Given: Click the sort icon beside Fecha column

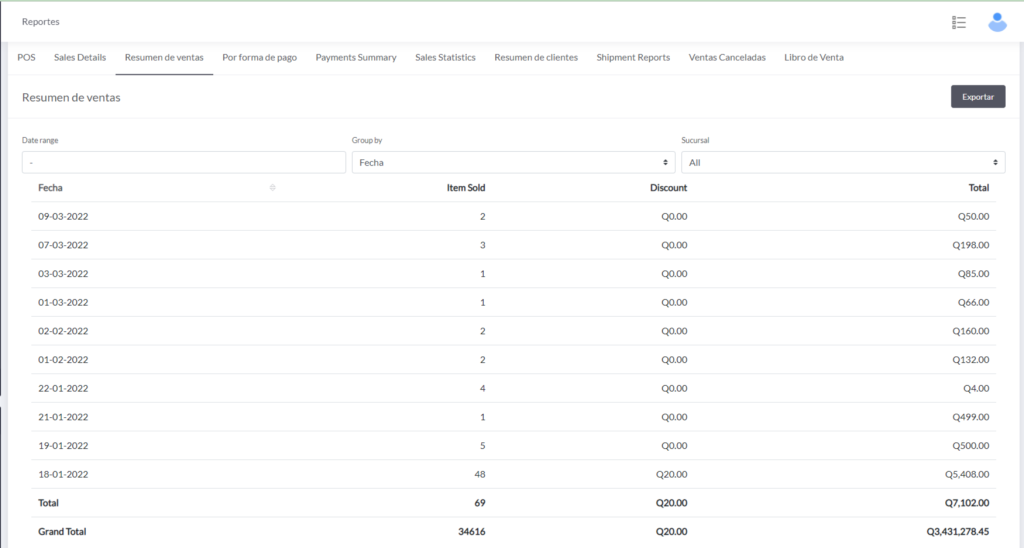Looking at the screenshot, I should [x=273, y=188].
